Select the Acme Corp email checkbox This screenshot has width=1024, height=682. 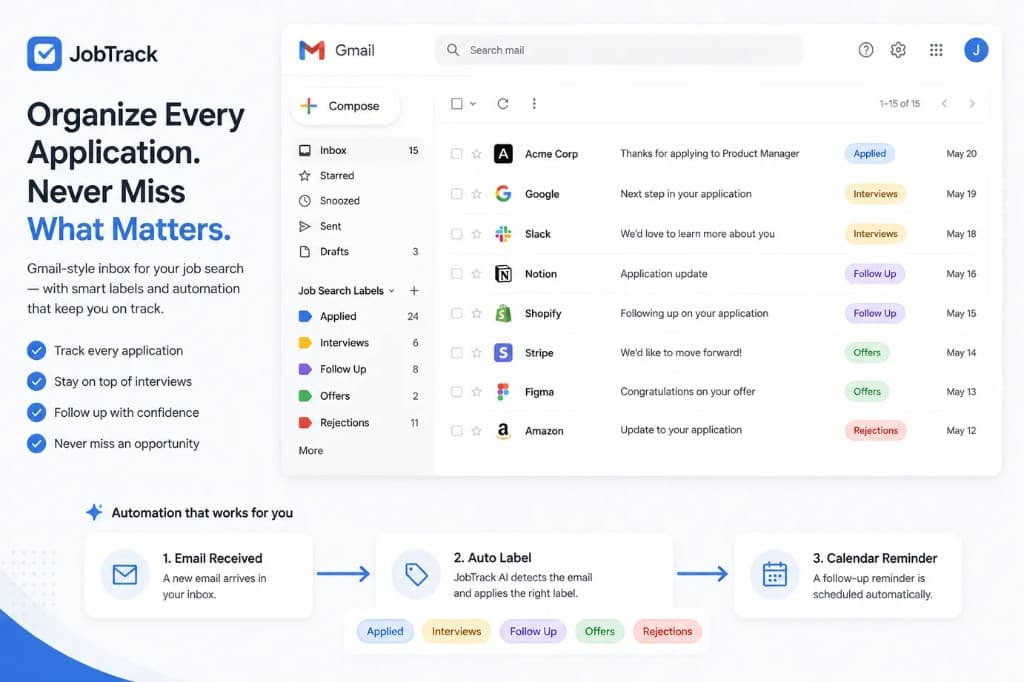click(457, 154)
